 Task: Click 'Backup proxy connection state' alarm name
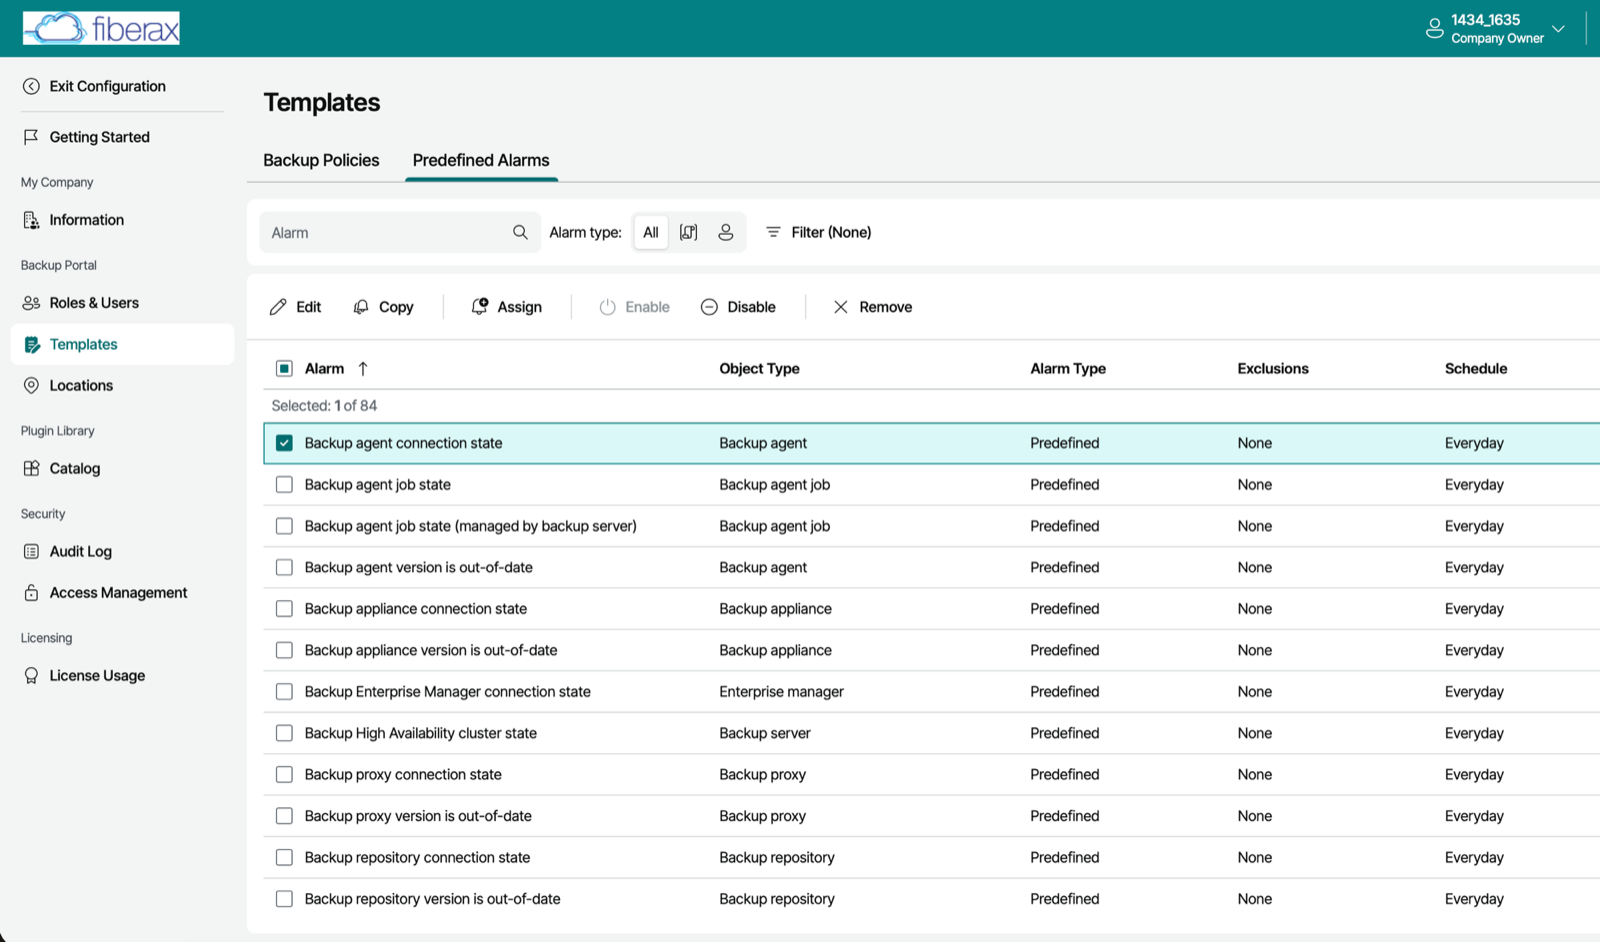point(403,775)
